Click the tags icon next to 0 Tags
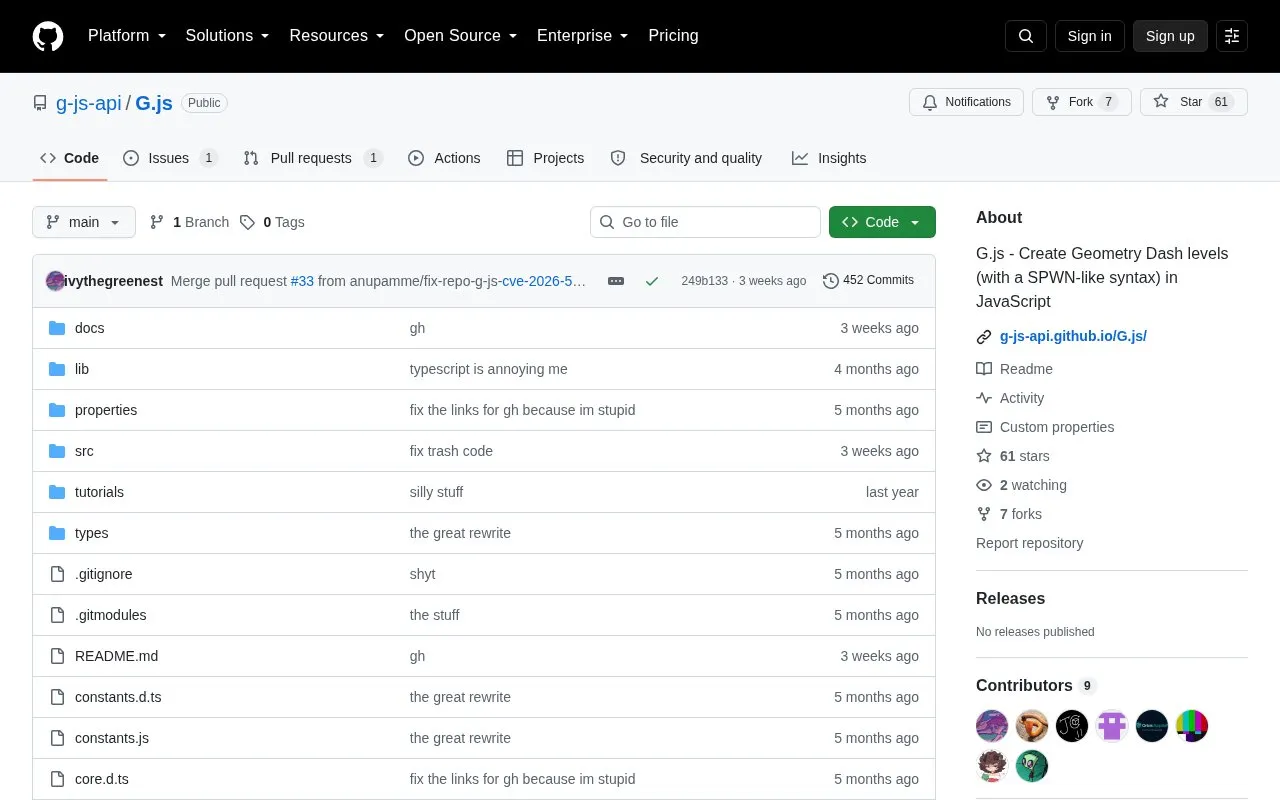This screenshot has height=800, width=1280. (247, 222)
